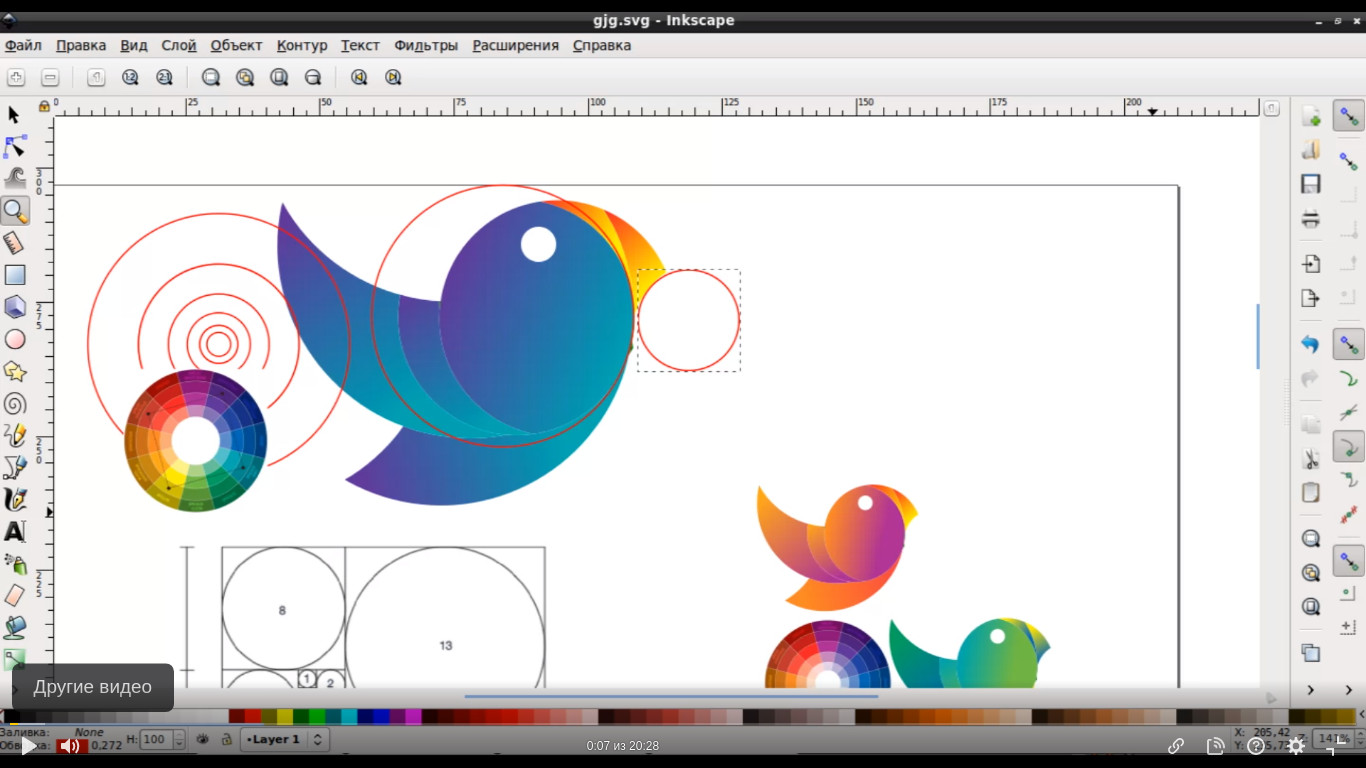Select the Eraser tool
Viewport: 1366px width, 768px height.
pyautogui.click(x=14, y=595)
